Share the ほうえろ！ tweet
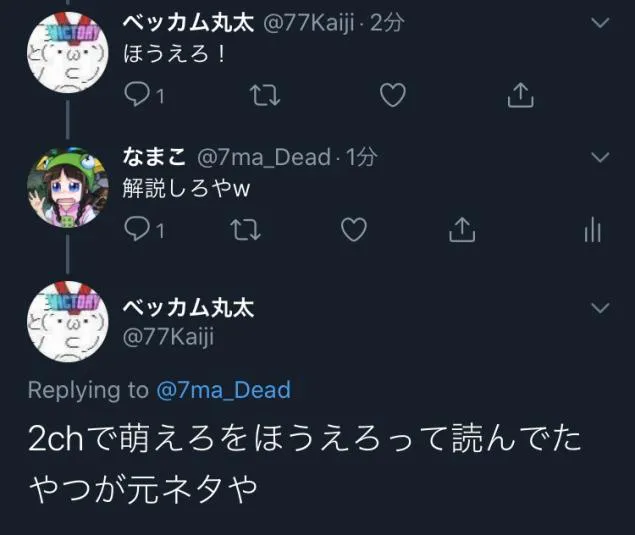The height and width of the screenshot is (535, 635). (x=521, y=95)
